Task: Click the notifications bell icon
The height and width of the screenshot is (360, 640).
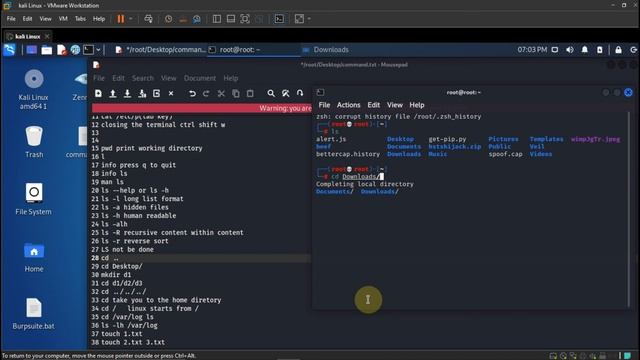Action: point(584,50)
